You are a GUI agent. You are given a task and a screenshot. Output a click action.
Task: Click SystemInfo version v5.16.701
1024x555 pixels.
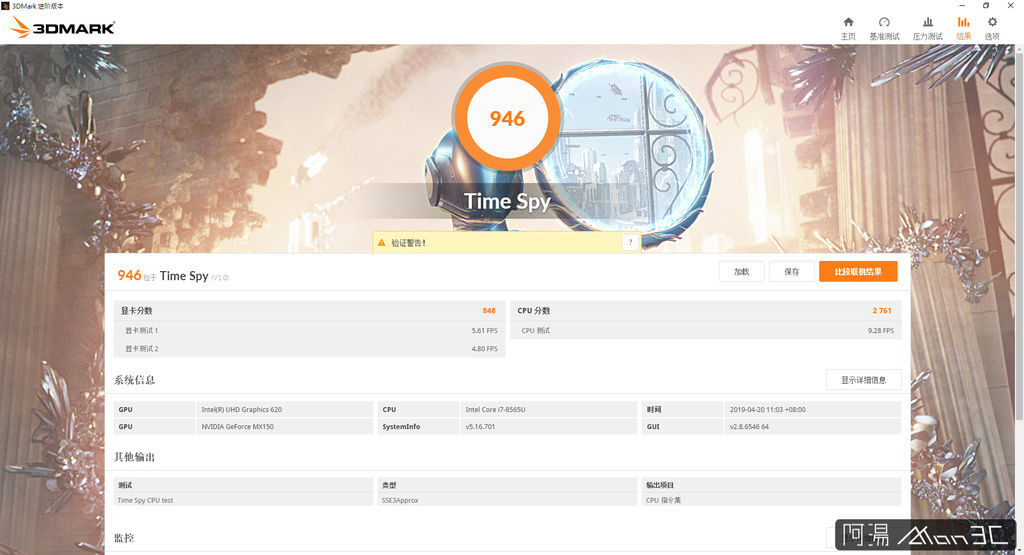[x=480, y=426]
